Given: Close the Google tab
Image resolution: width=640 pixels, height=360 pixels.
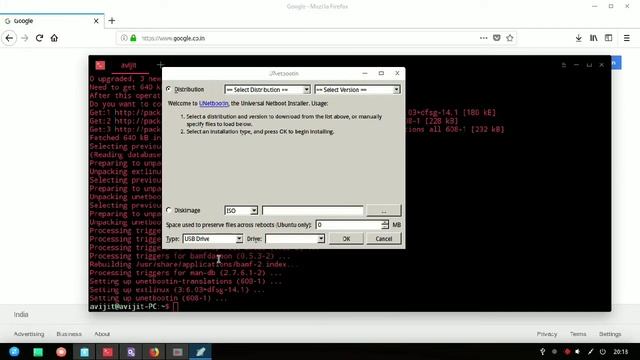Looking at the screenshot, I should tap(96, 21).
